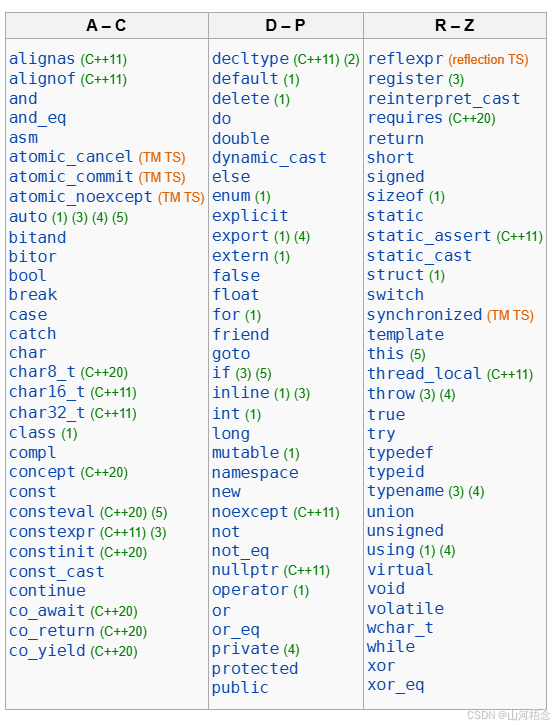Click the A – C column header

106,25
